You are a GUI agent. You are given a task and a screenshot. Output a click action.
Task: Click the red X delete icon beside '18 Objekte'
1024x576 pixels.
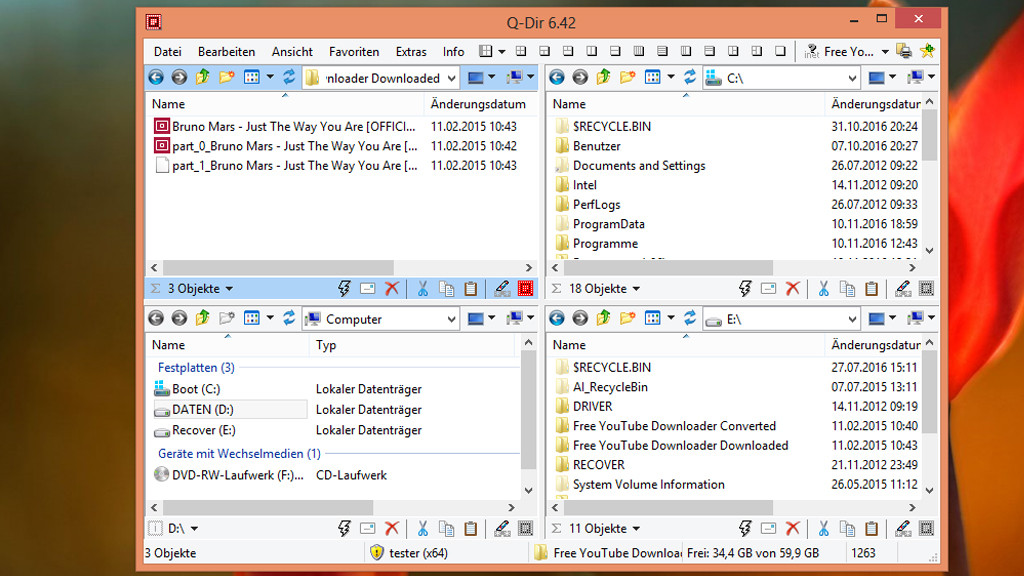click(x=793, y=289)
